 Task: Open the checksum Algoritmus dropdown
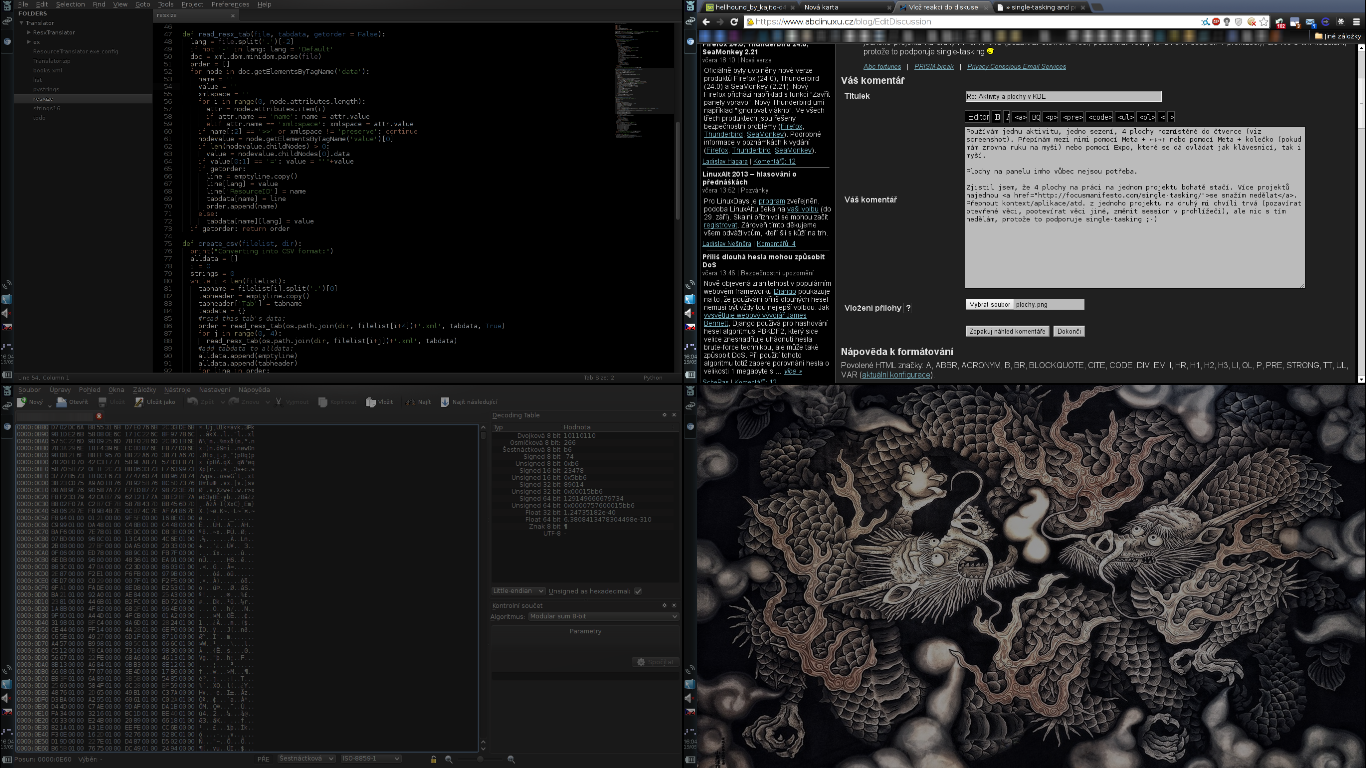(x=602, y=616)
